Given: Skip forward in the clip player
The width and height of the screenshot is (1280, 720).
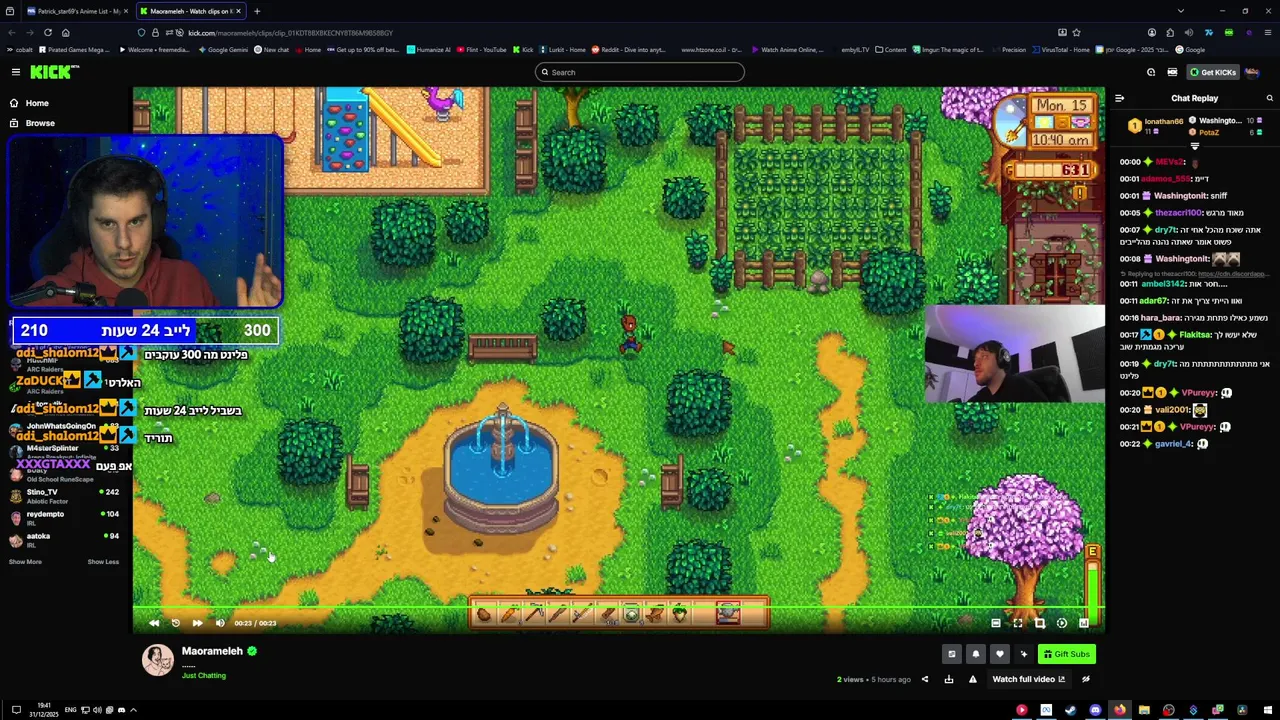Looking at the screenshot, I should coord(197,623).
